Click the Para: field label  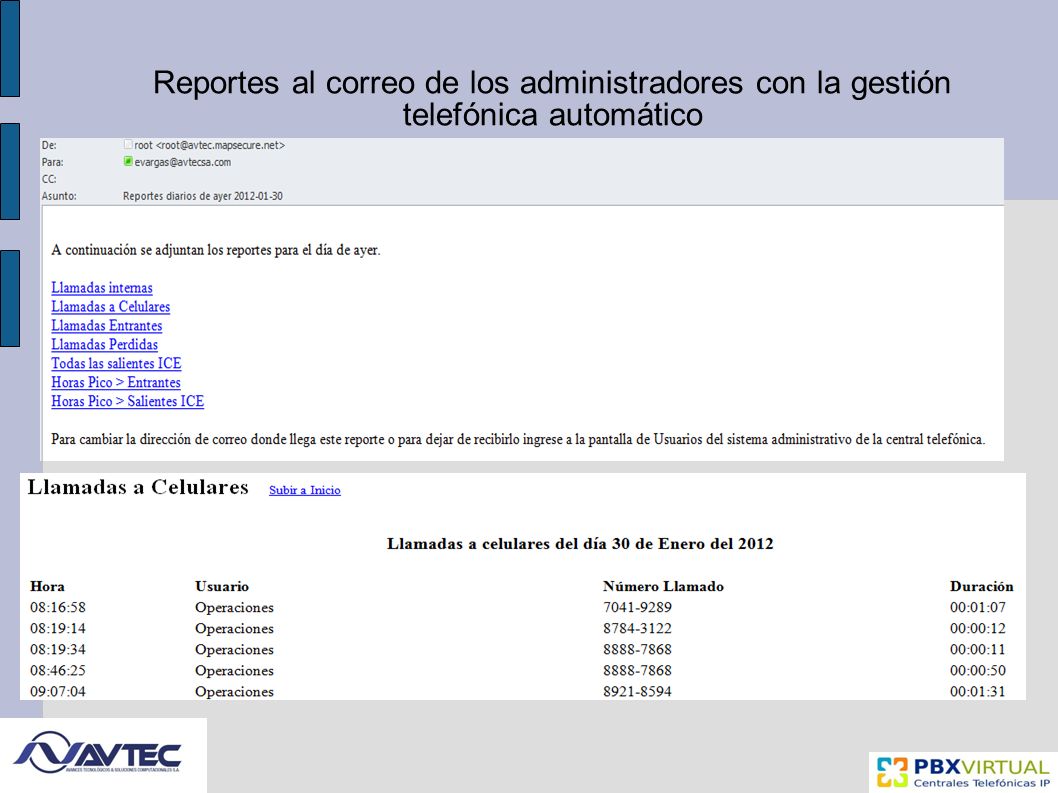(53, 162)
